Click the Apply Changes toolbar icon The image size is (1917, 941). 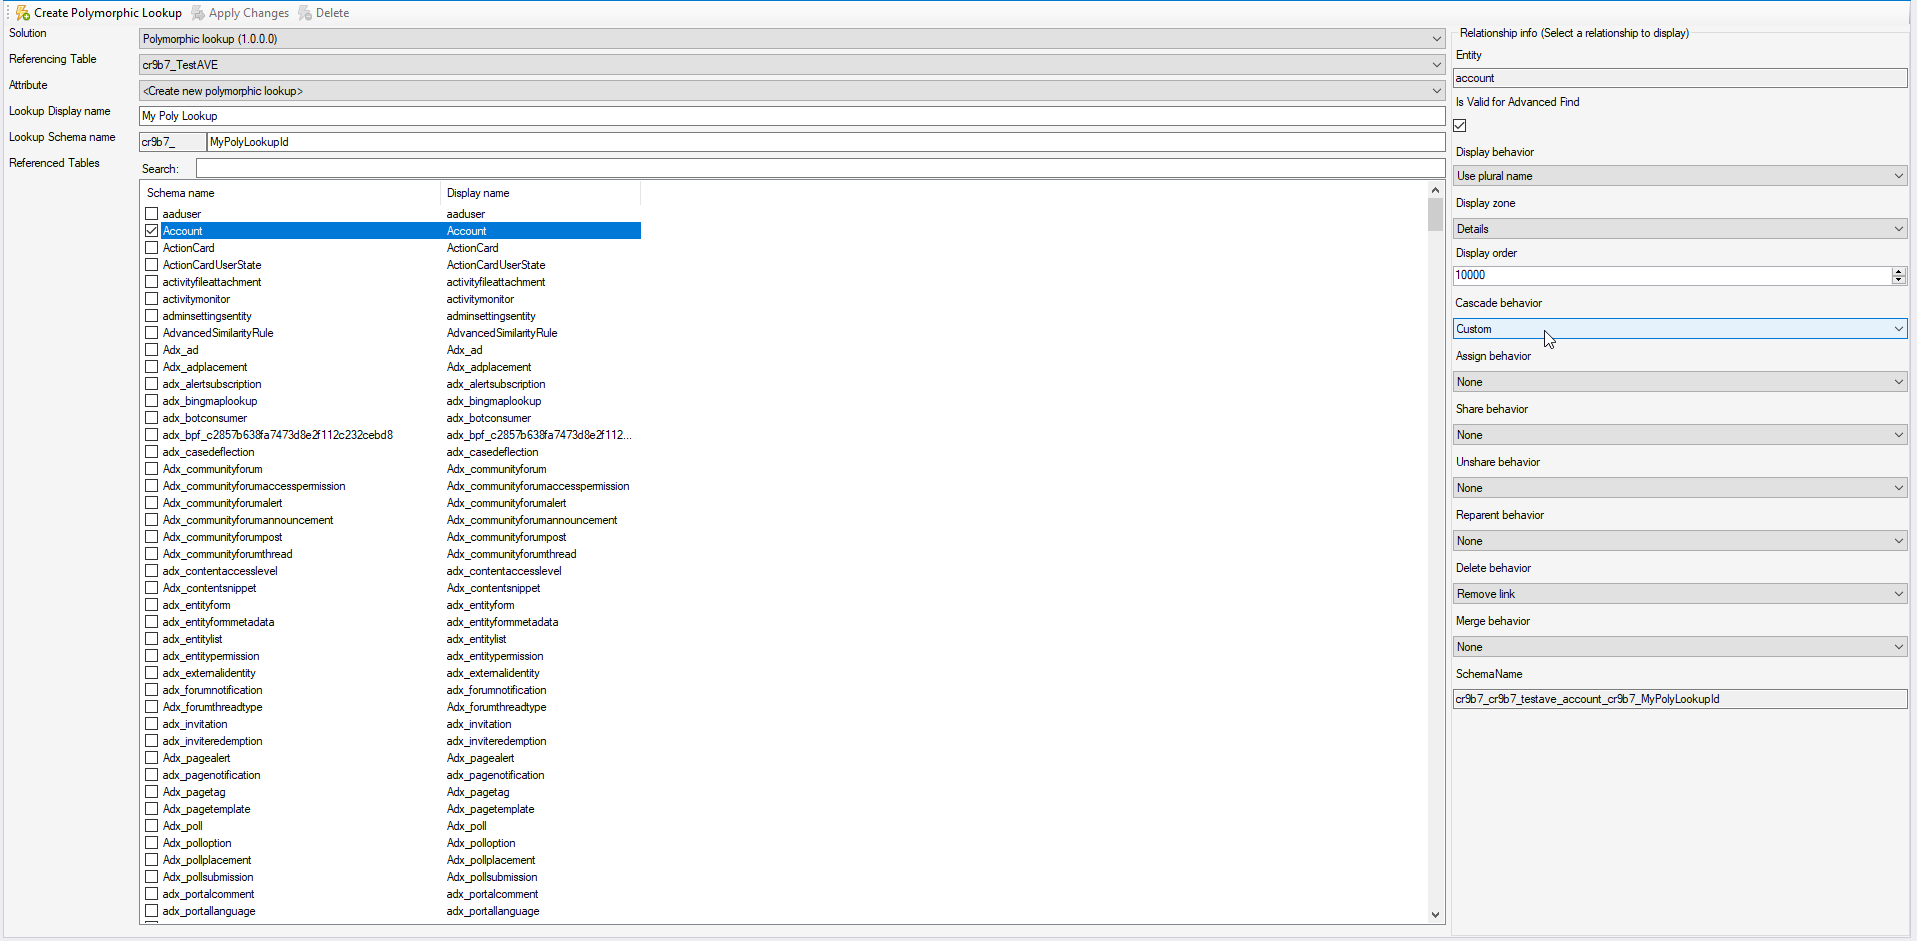coord(198,13)
